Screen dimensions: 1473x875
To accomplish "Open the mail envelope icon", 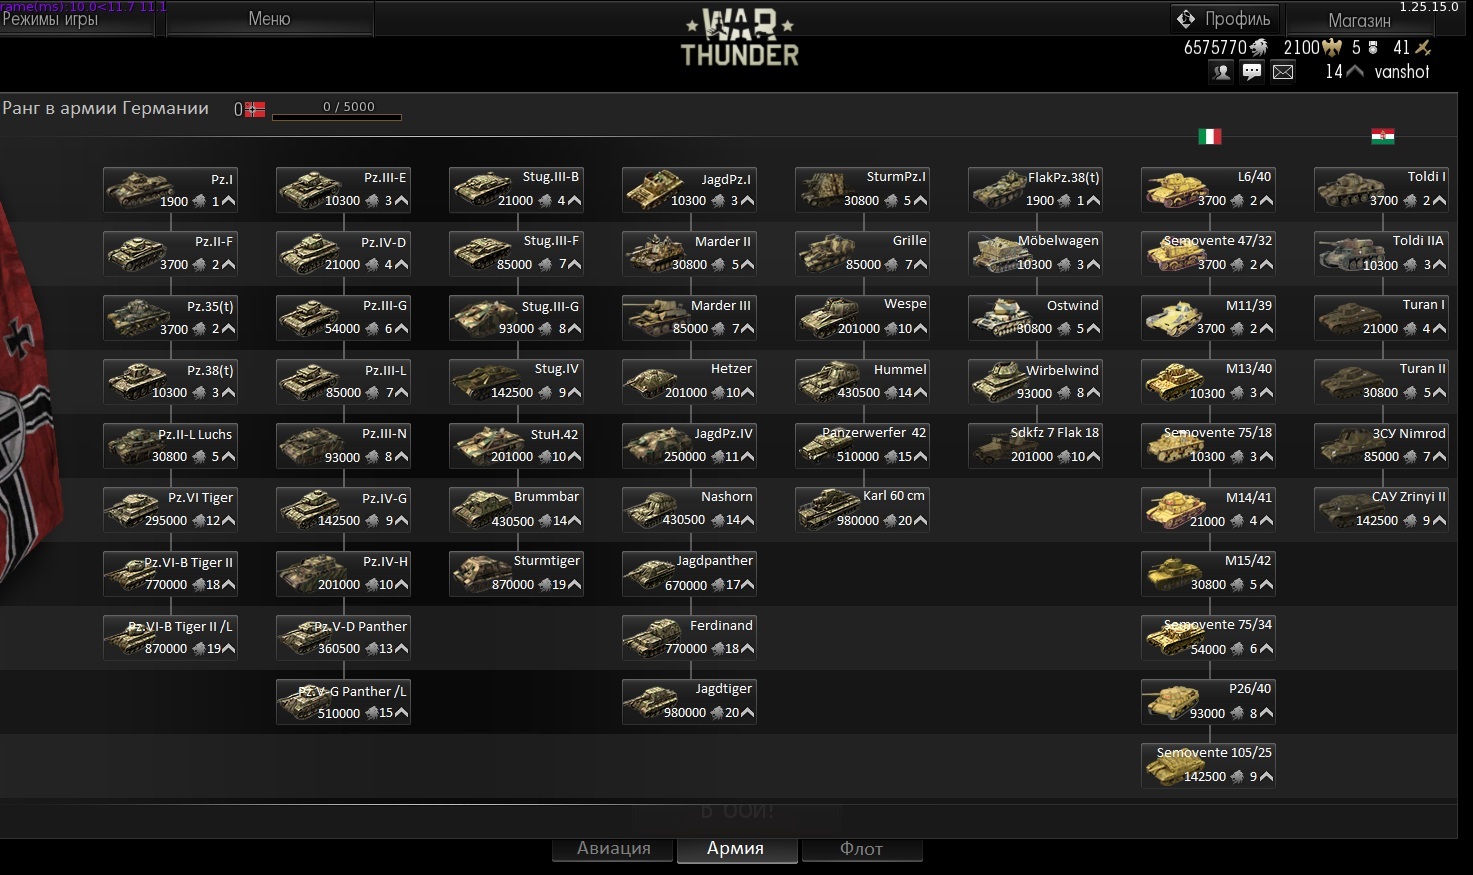I will point(1283,72).
